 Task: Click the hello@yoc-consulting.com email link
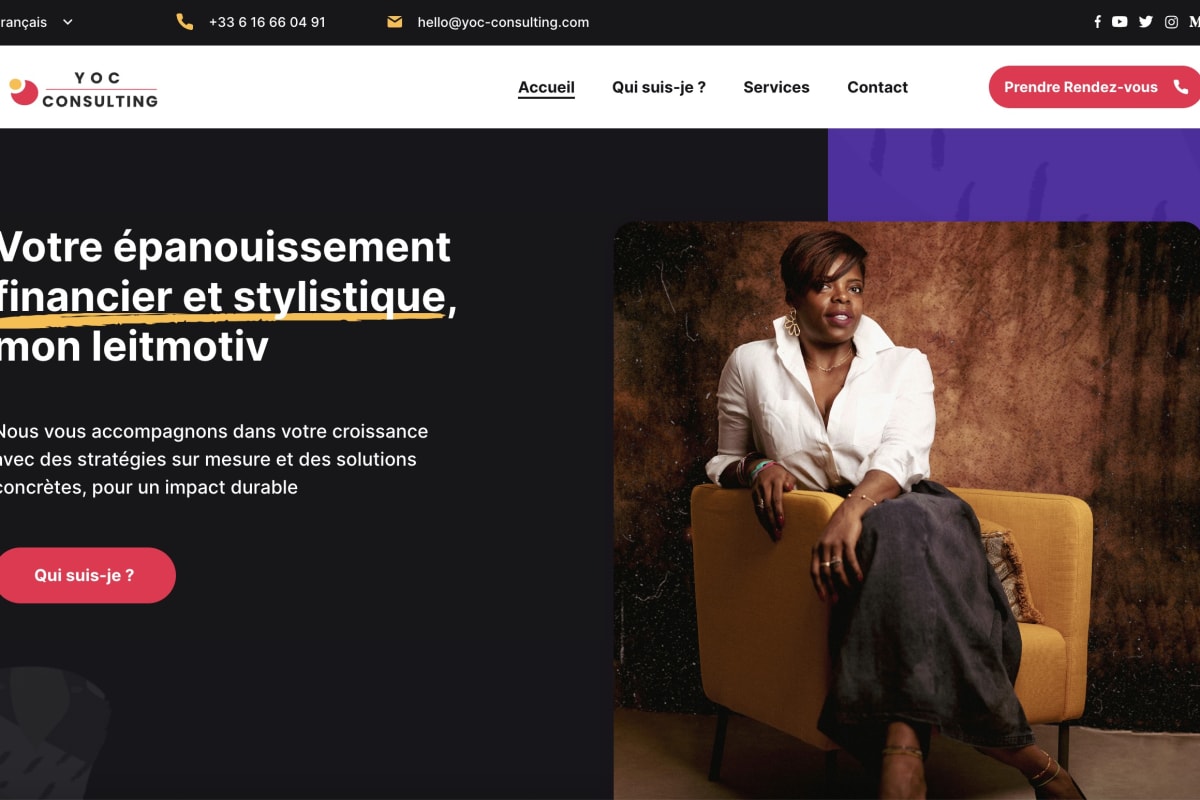tap(503, 22)
